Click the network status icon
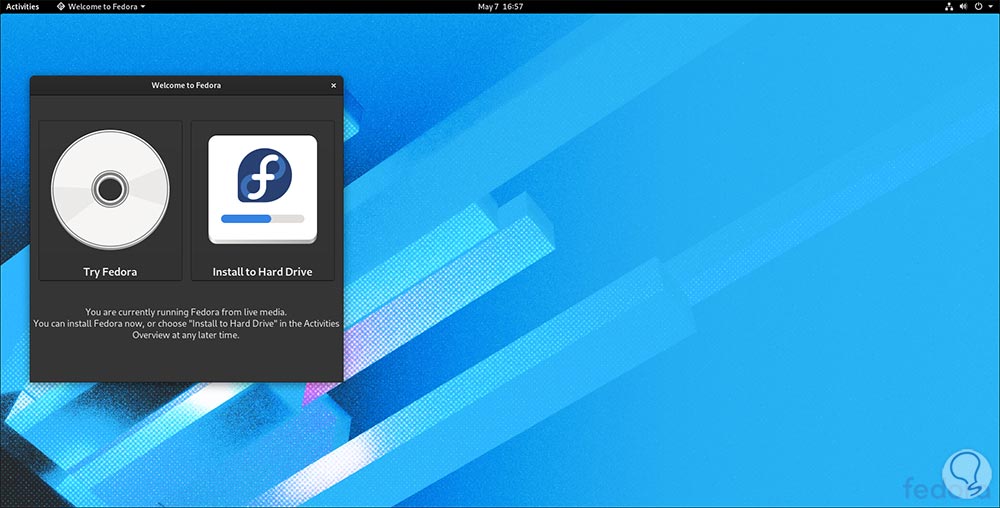 [949, 6]
